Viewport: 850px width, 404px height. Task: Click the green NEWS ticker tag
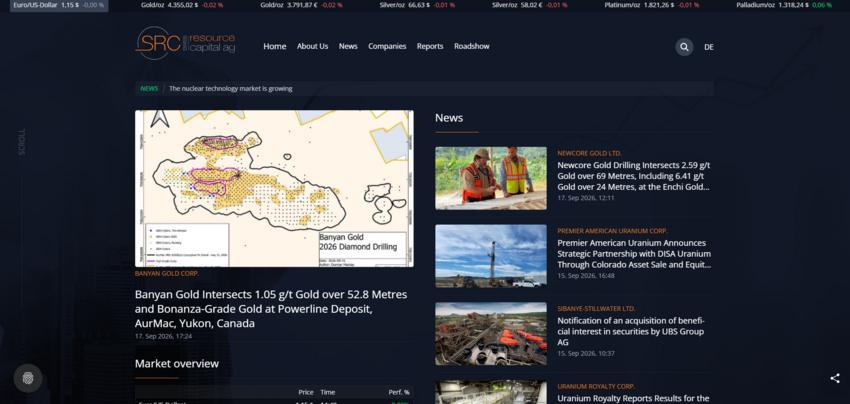click(149, 88)
